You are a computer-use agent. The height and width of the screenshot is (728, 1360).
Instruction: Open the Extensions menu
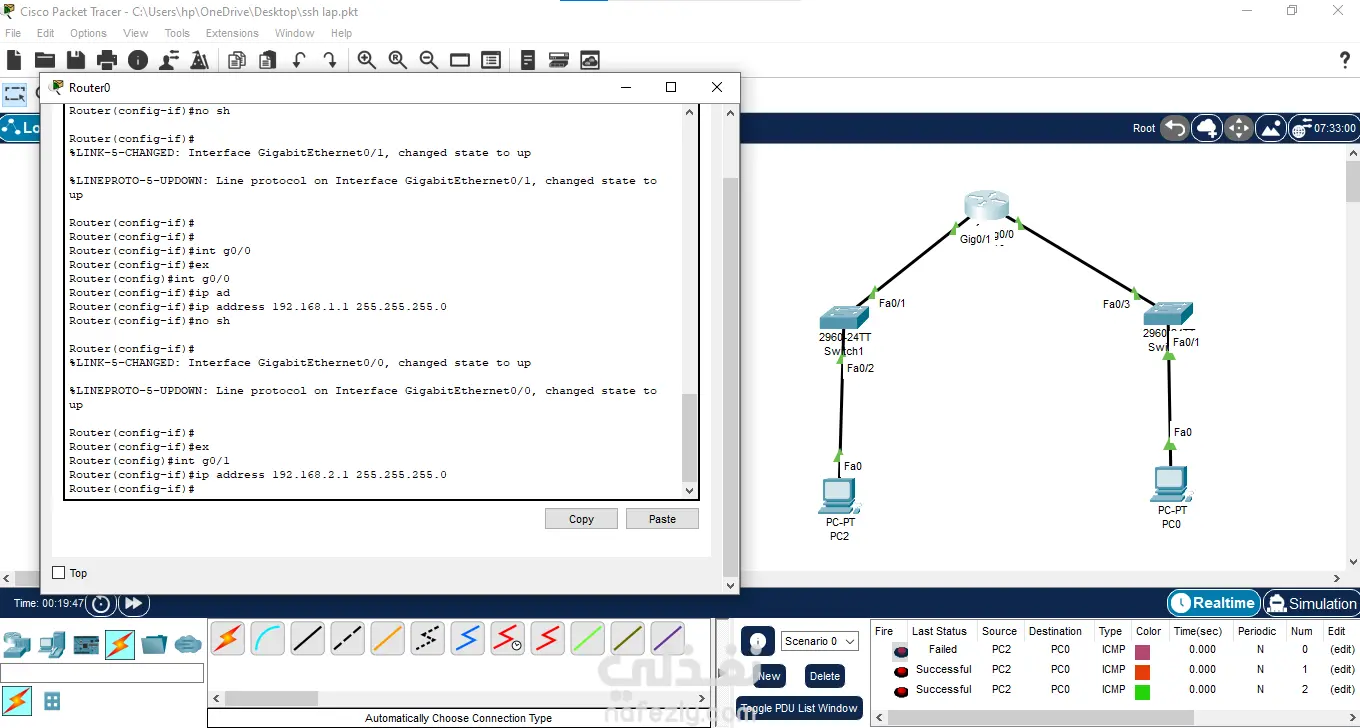tap(232, 33)
